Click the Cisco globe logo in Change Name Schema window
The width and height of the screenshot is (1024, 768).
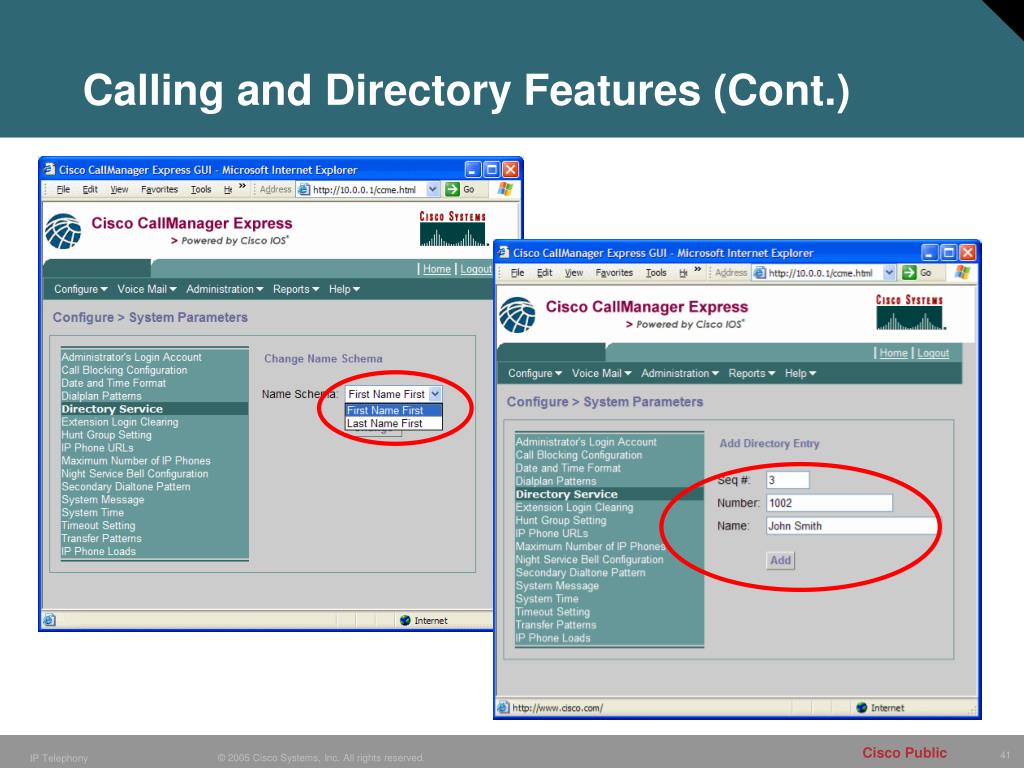[x=63, y=231]
